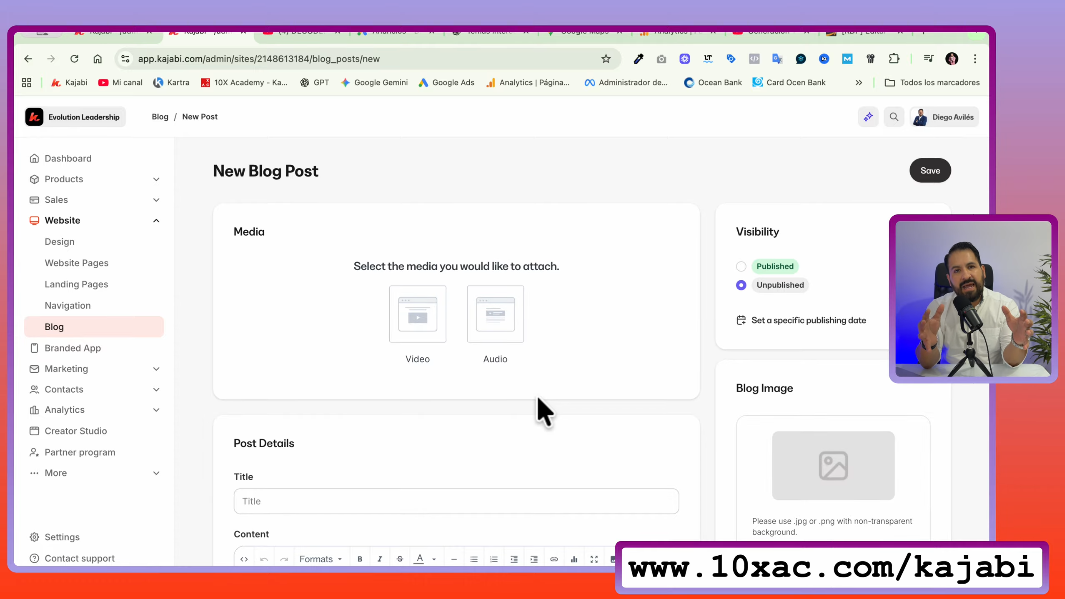
Task: Click the editor undo arrow
Action: click(x=264, y=559)
